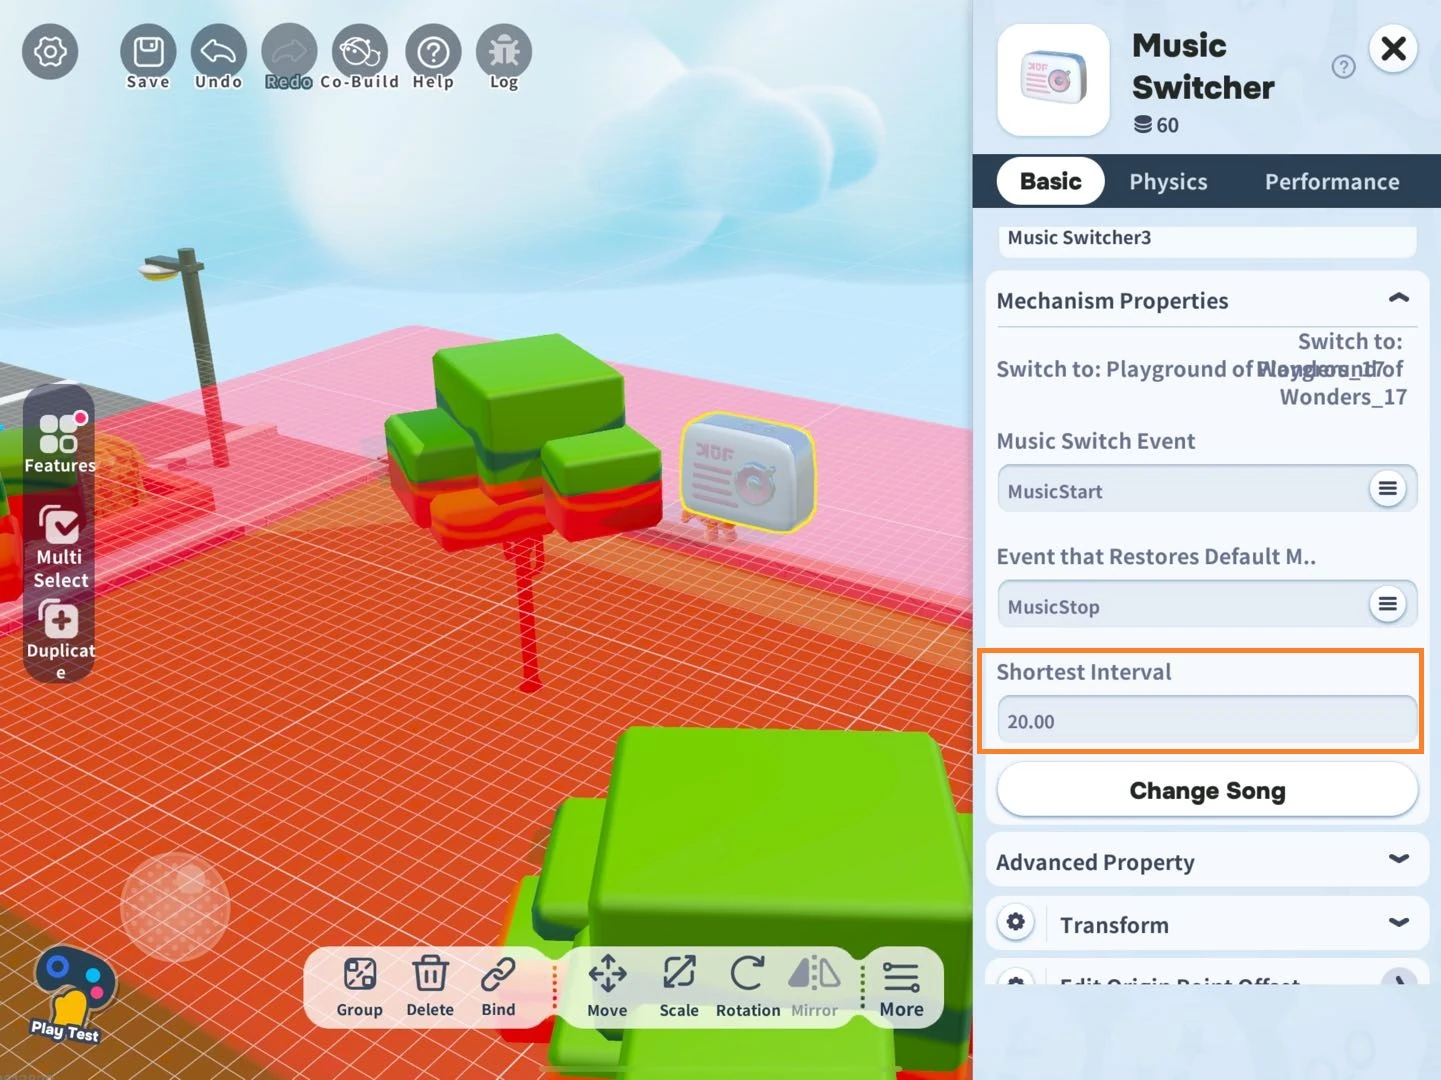Switch to the Performance tab
Image resolution: width=1441 pixels, height=1080 pixels.
tap(1332, 182)
